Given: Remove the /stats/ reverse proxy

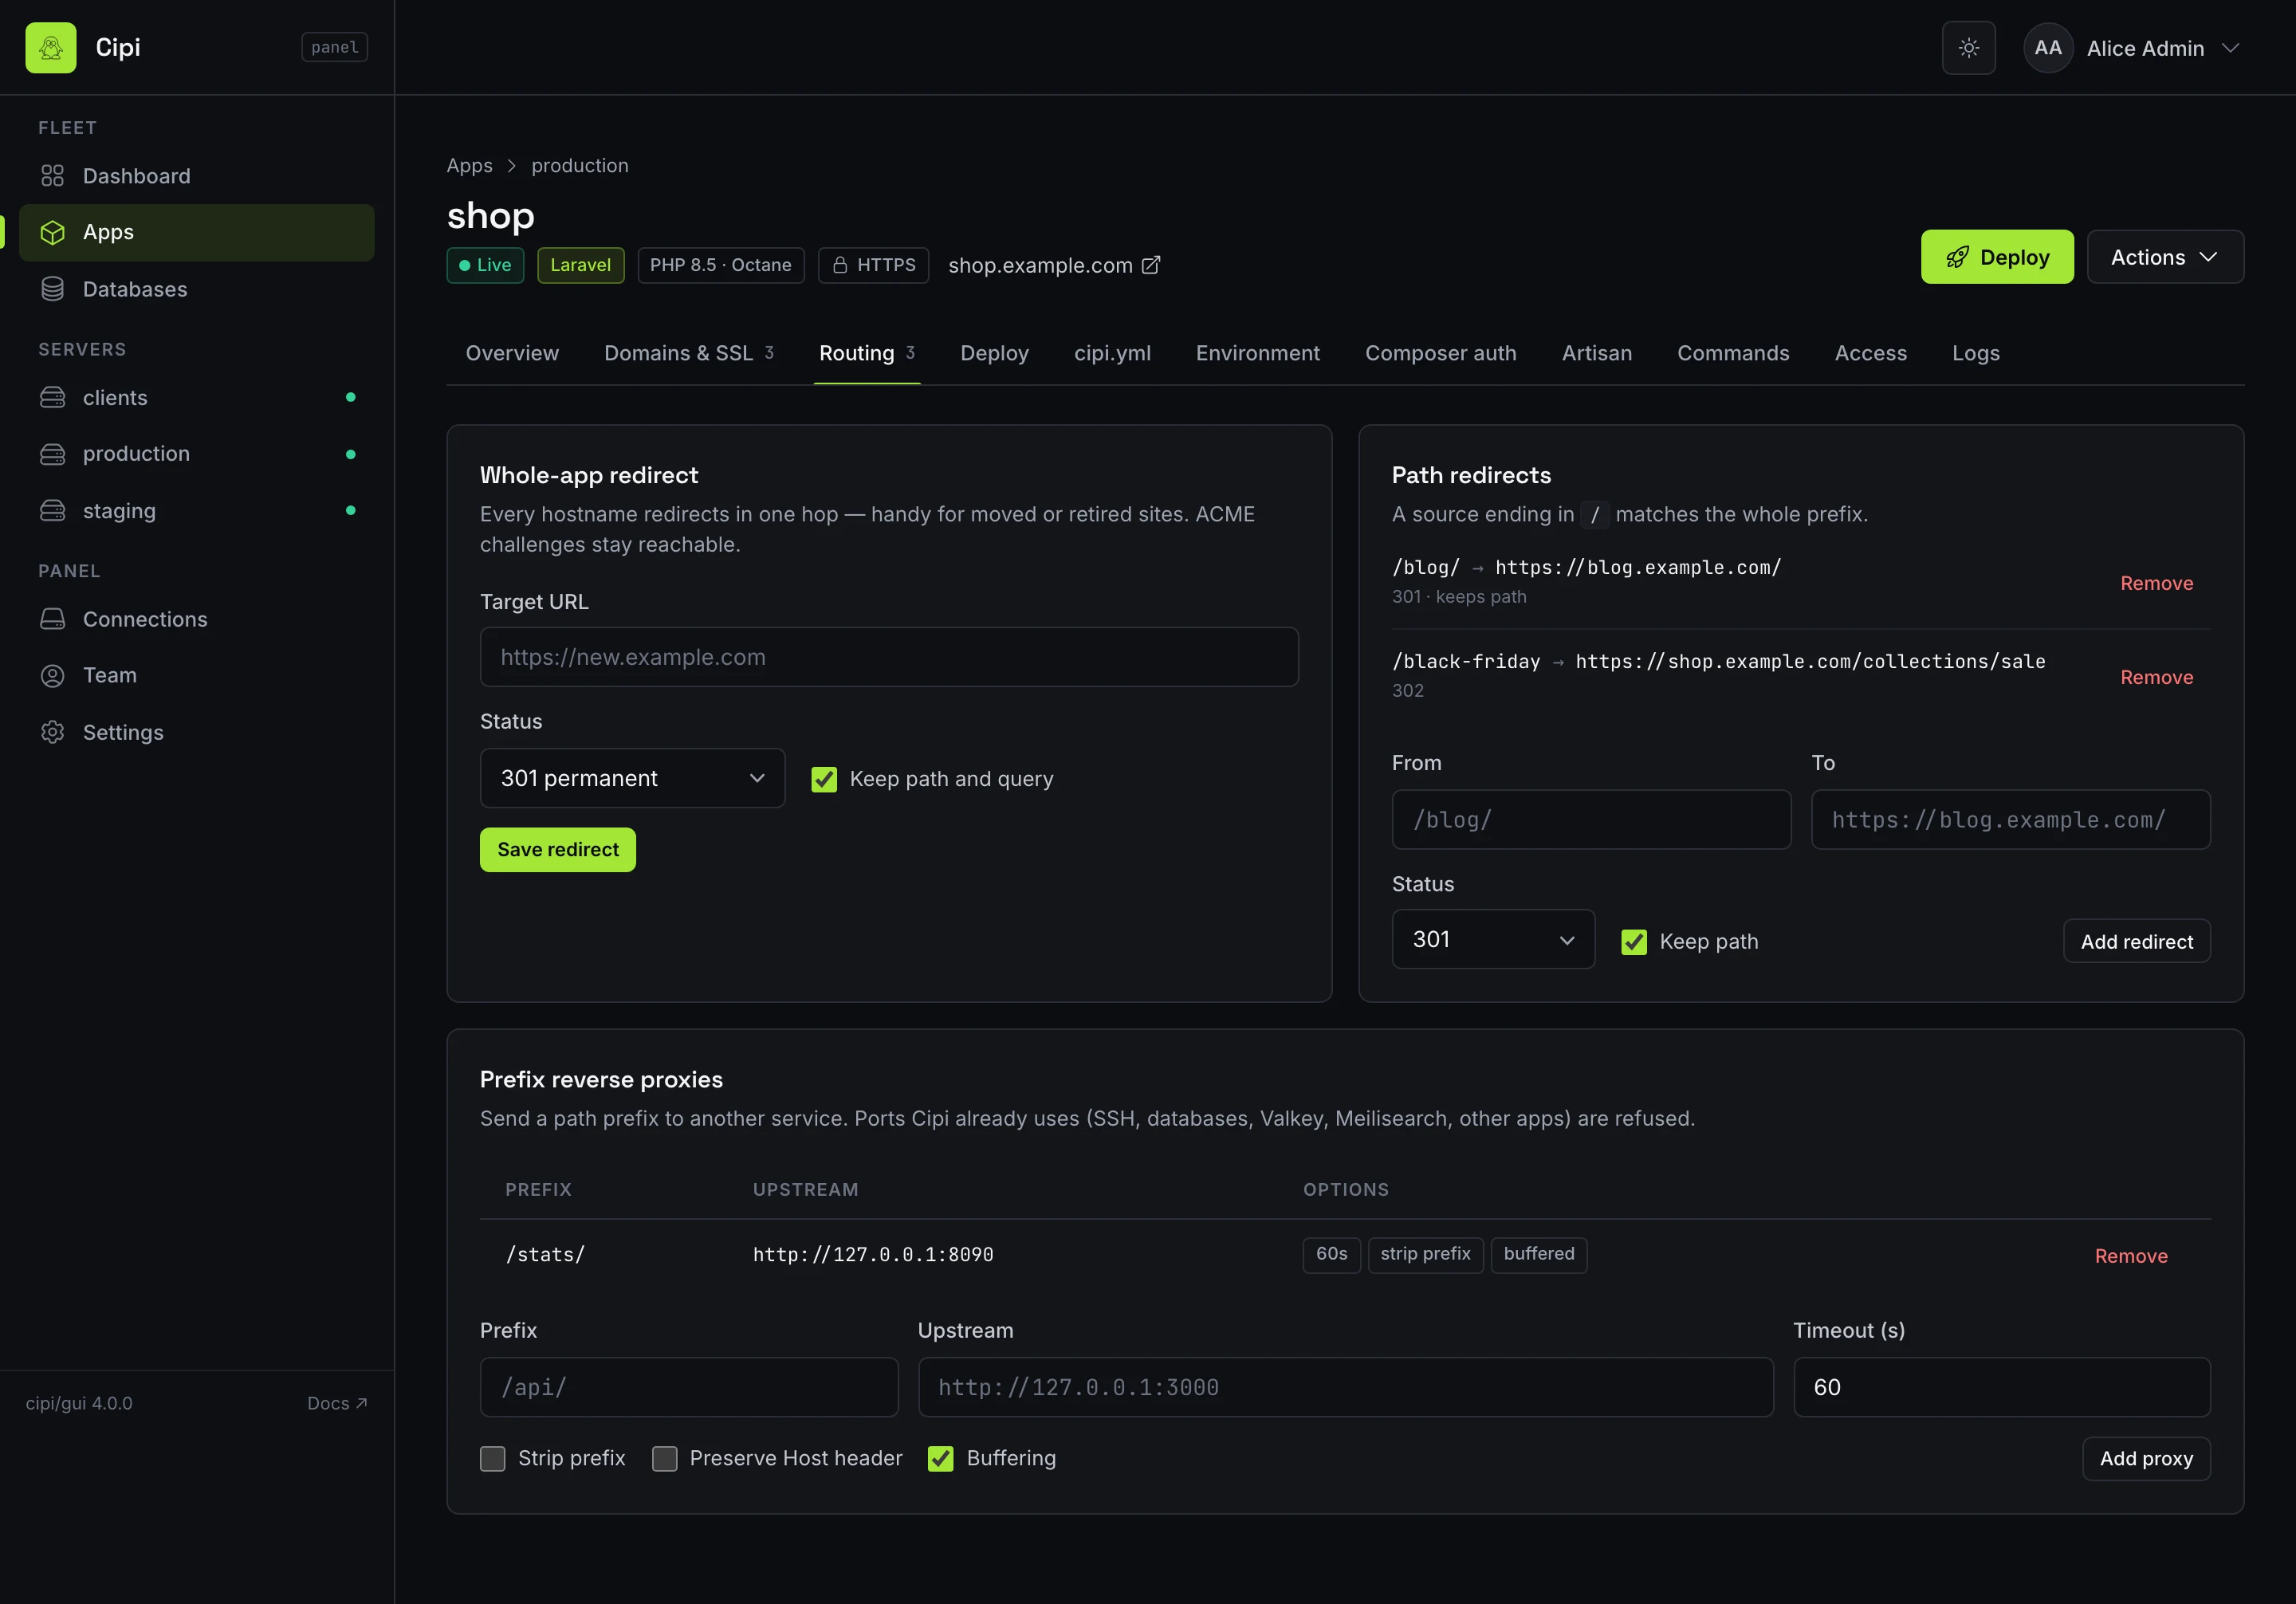Looking at the screenshot, I should [x=2131, y=1256].
